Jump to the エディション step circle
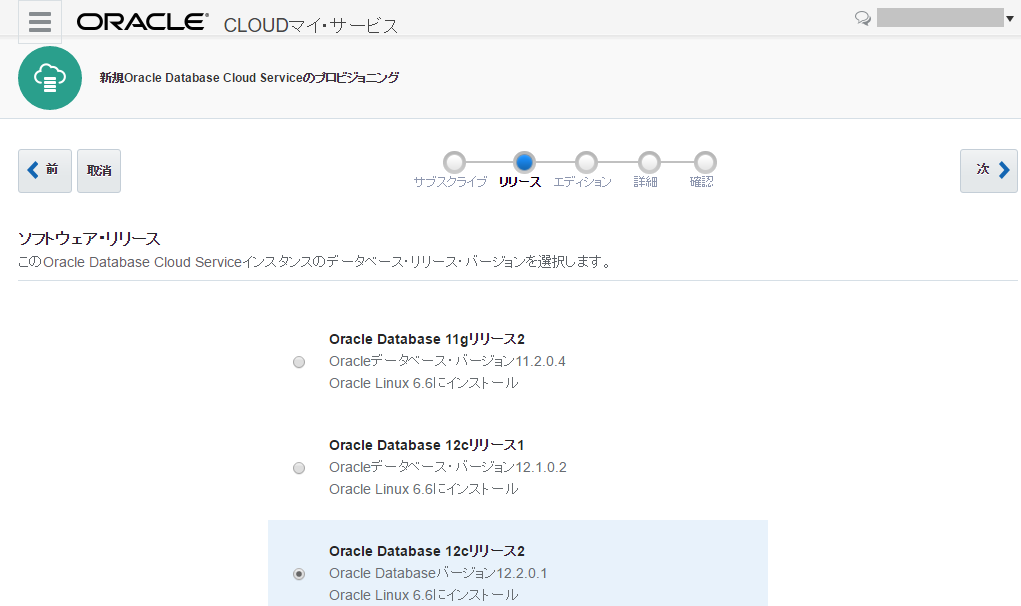 (586, 162)
